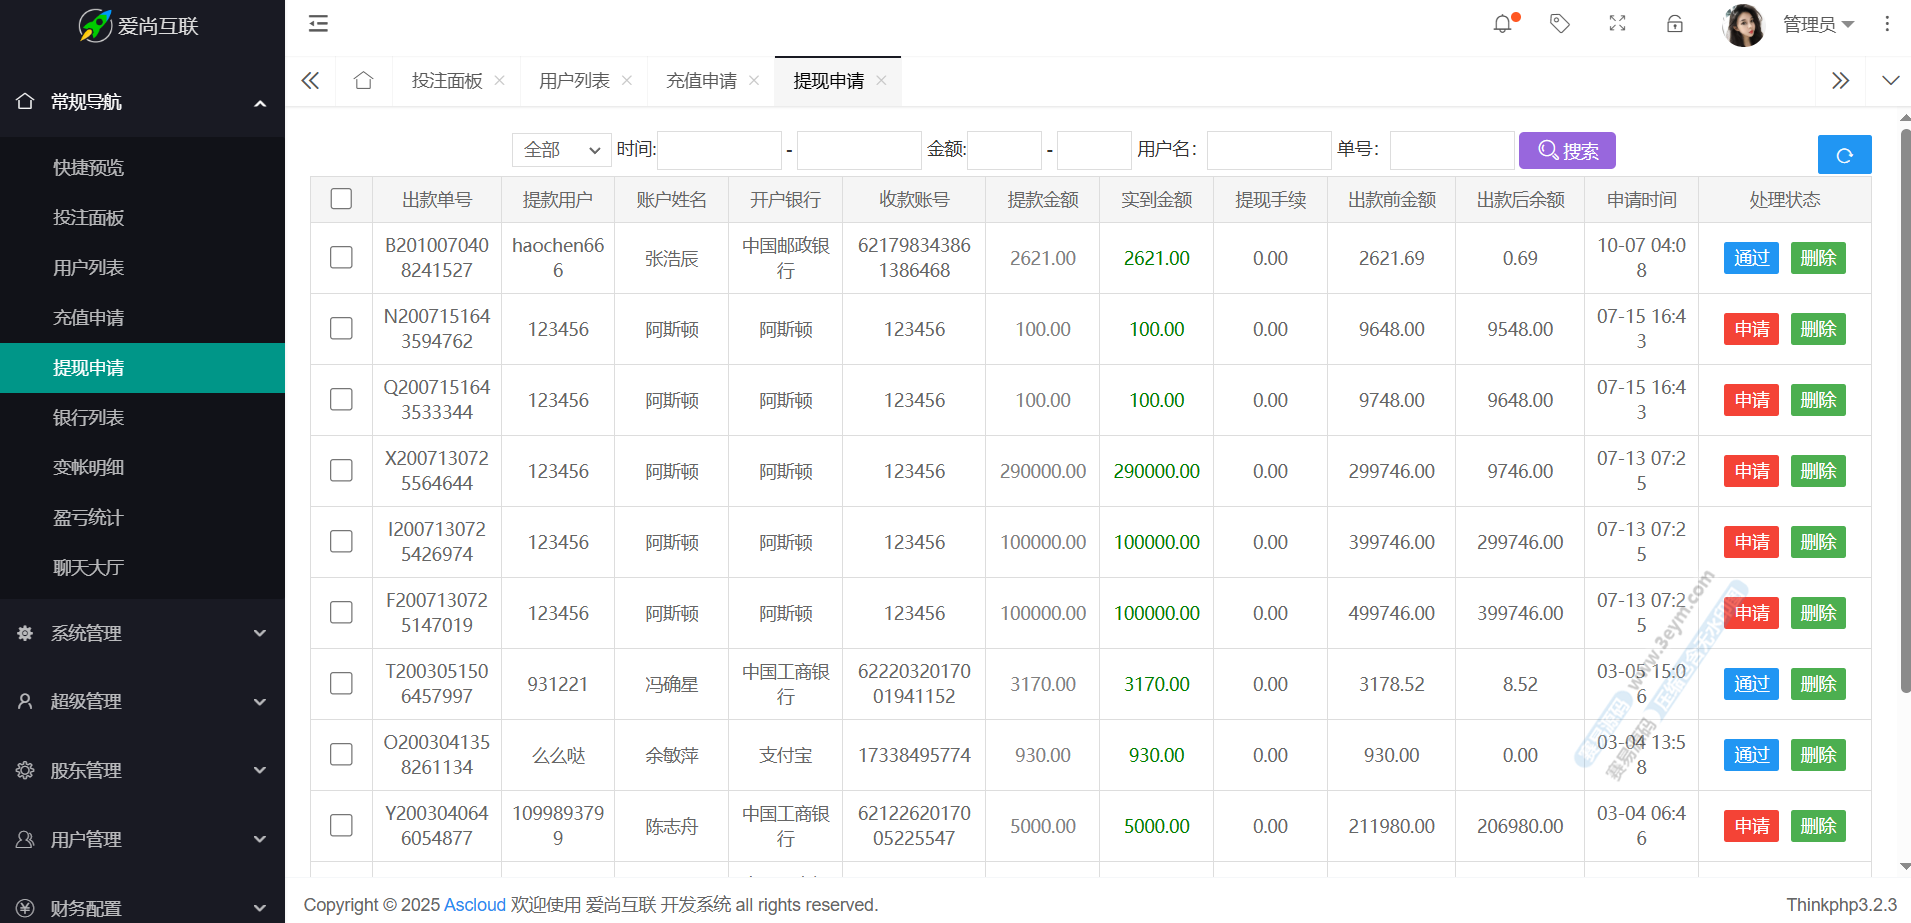Open 银行列表 in the sidebar
The height and width of the screenshot is (923, 1911).
(88, 418)
